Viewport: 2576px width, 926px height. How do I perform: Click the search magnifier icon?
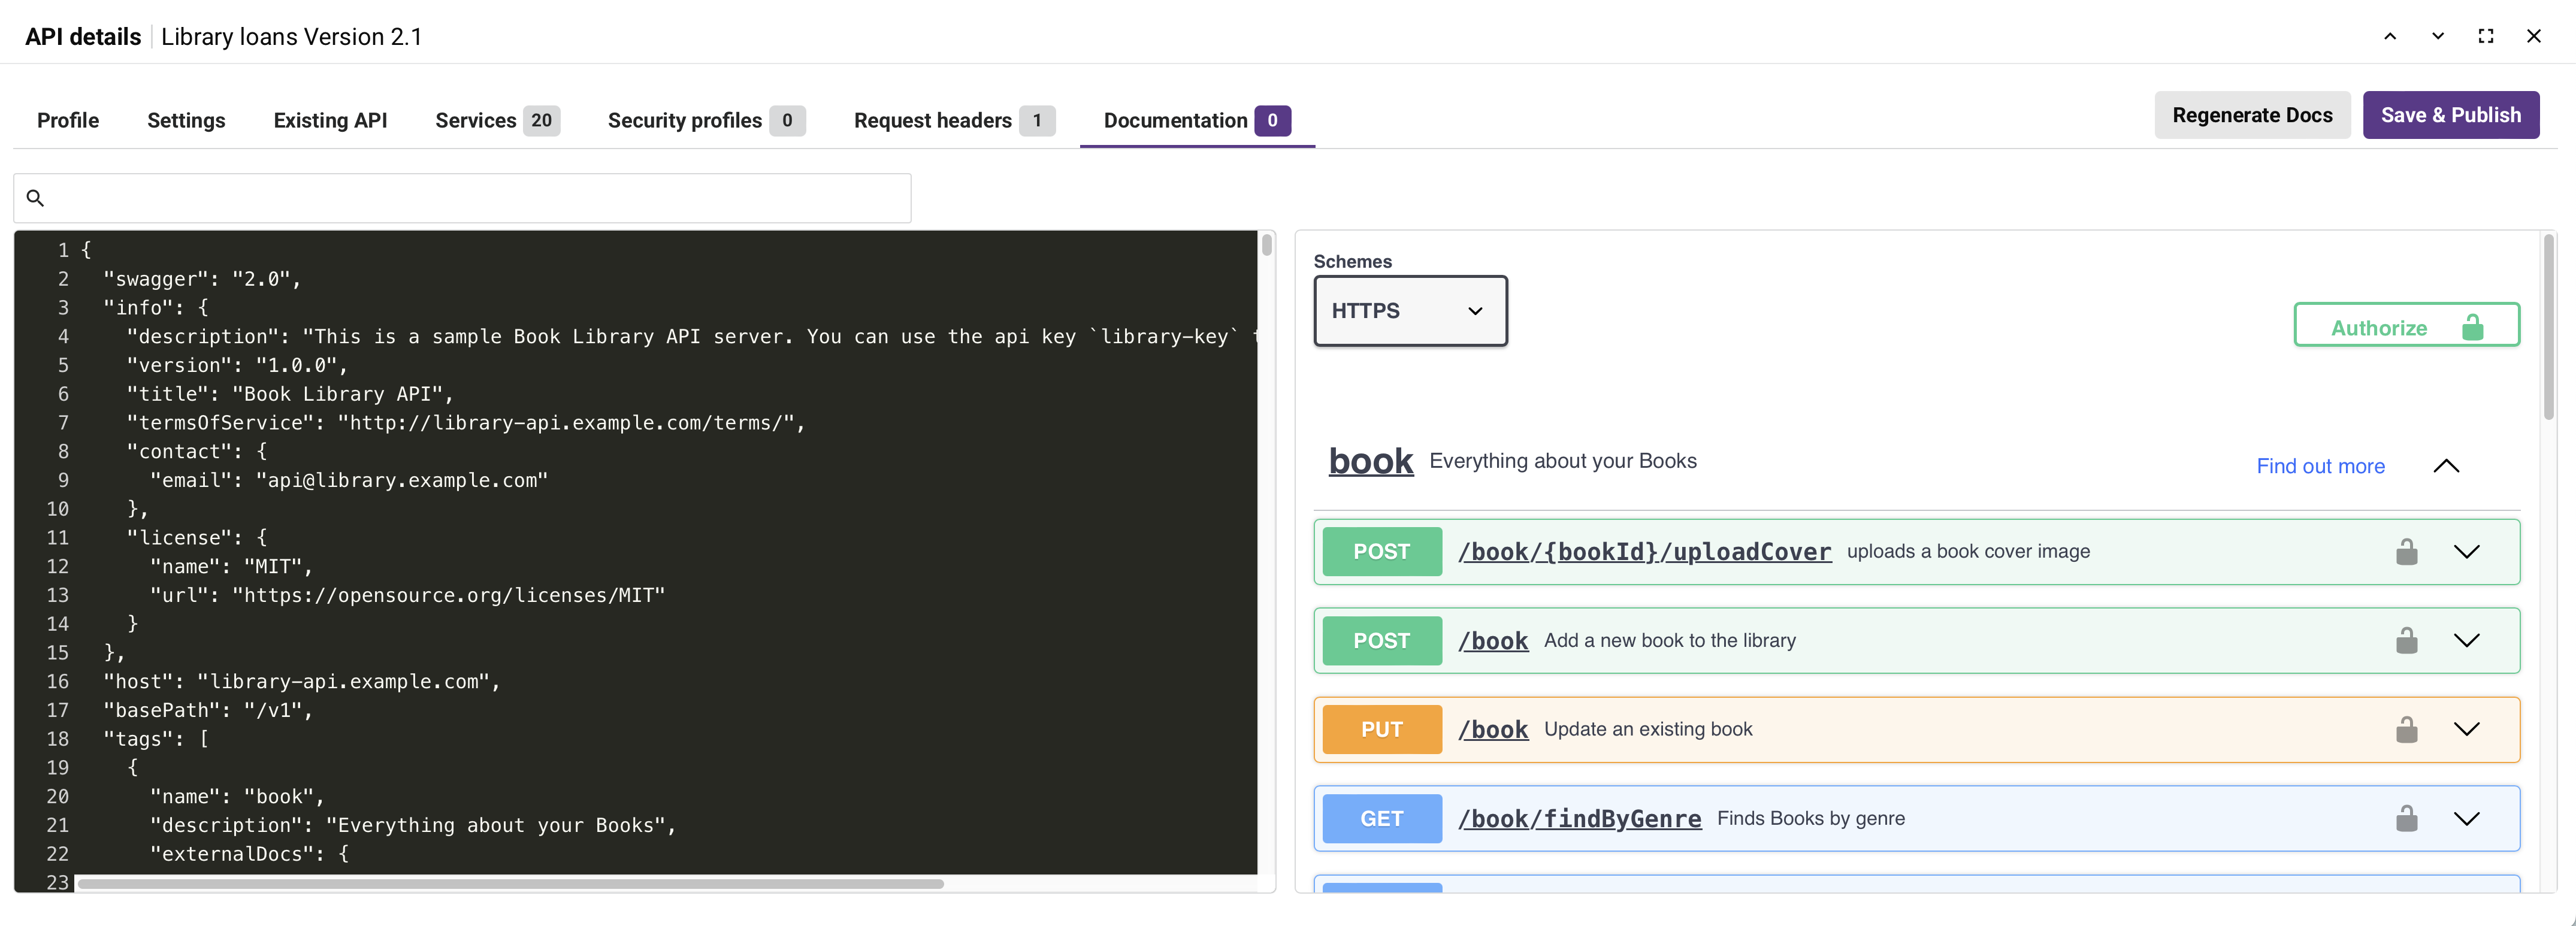click(35, 198)
